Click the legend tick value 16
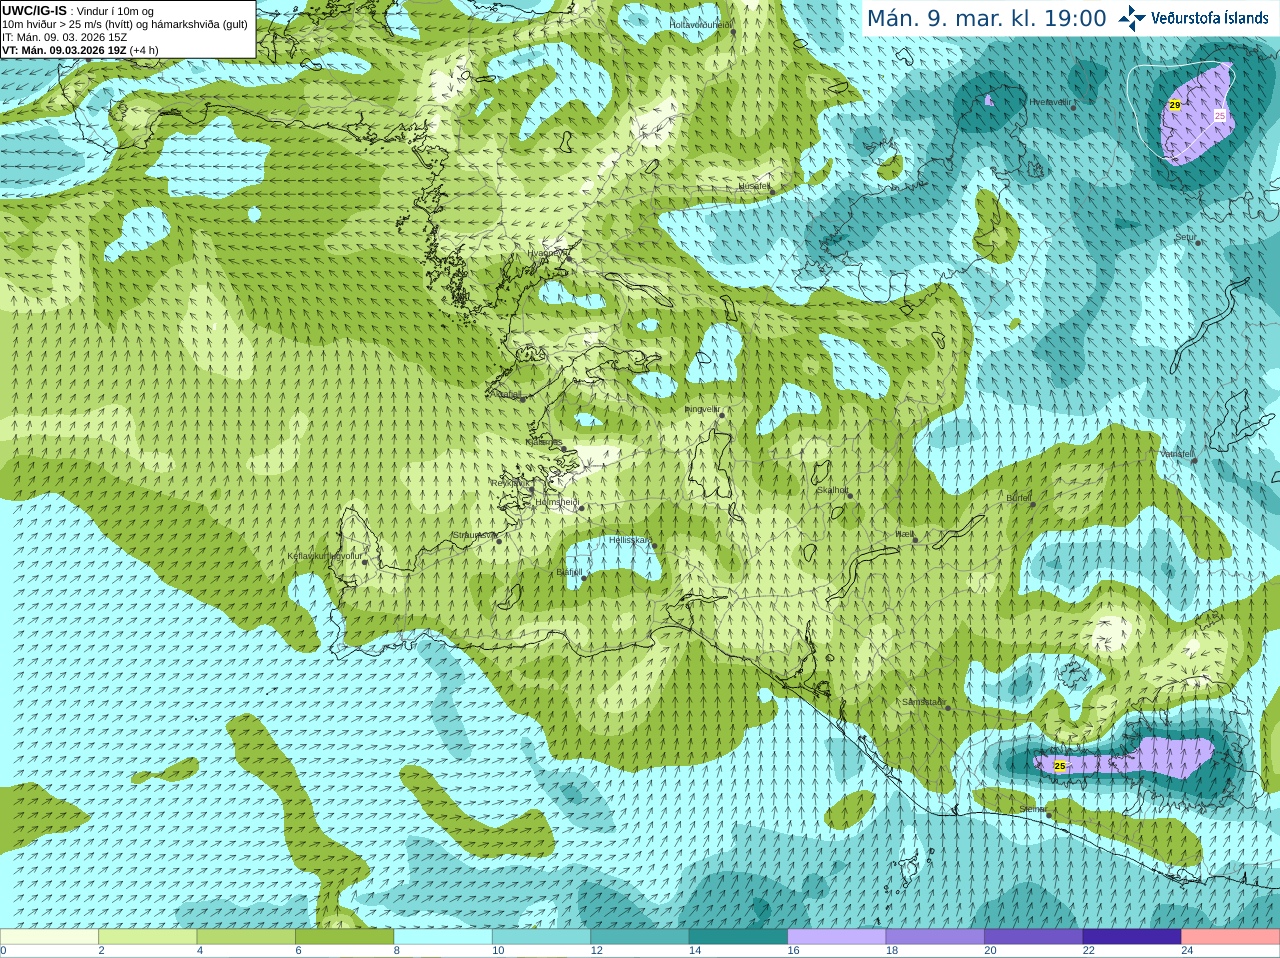Image resolution: width=1280 pixels, height=958 pixels. [x=793, y=951]
